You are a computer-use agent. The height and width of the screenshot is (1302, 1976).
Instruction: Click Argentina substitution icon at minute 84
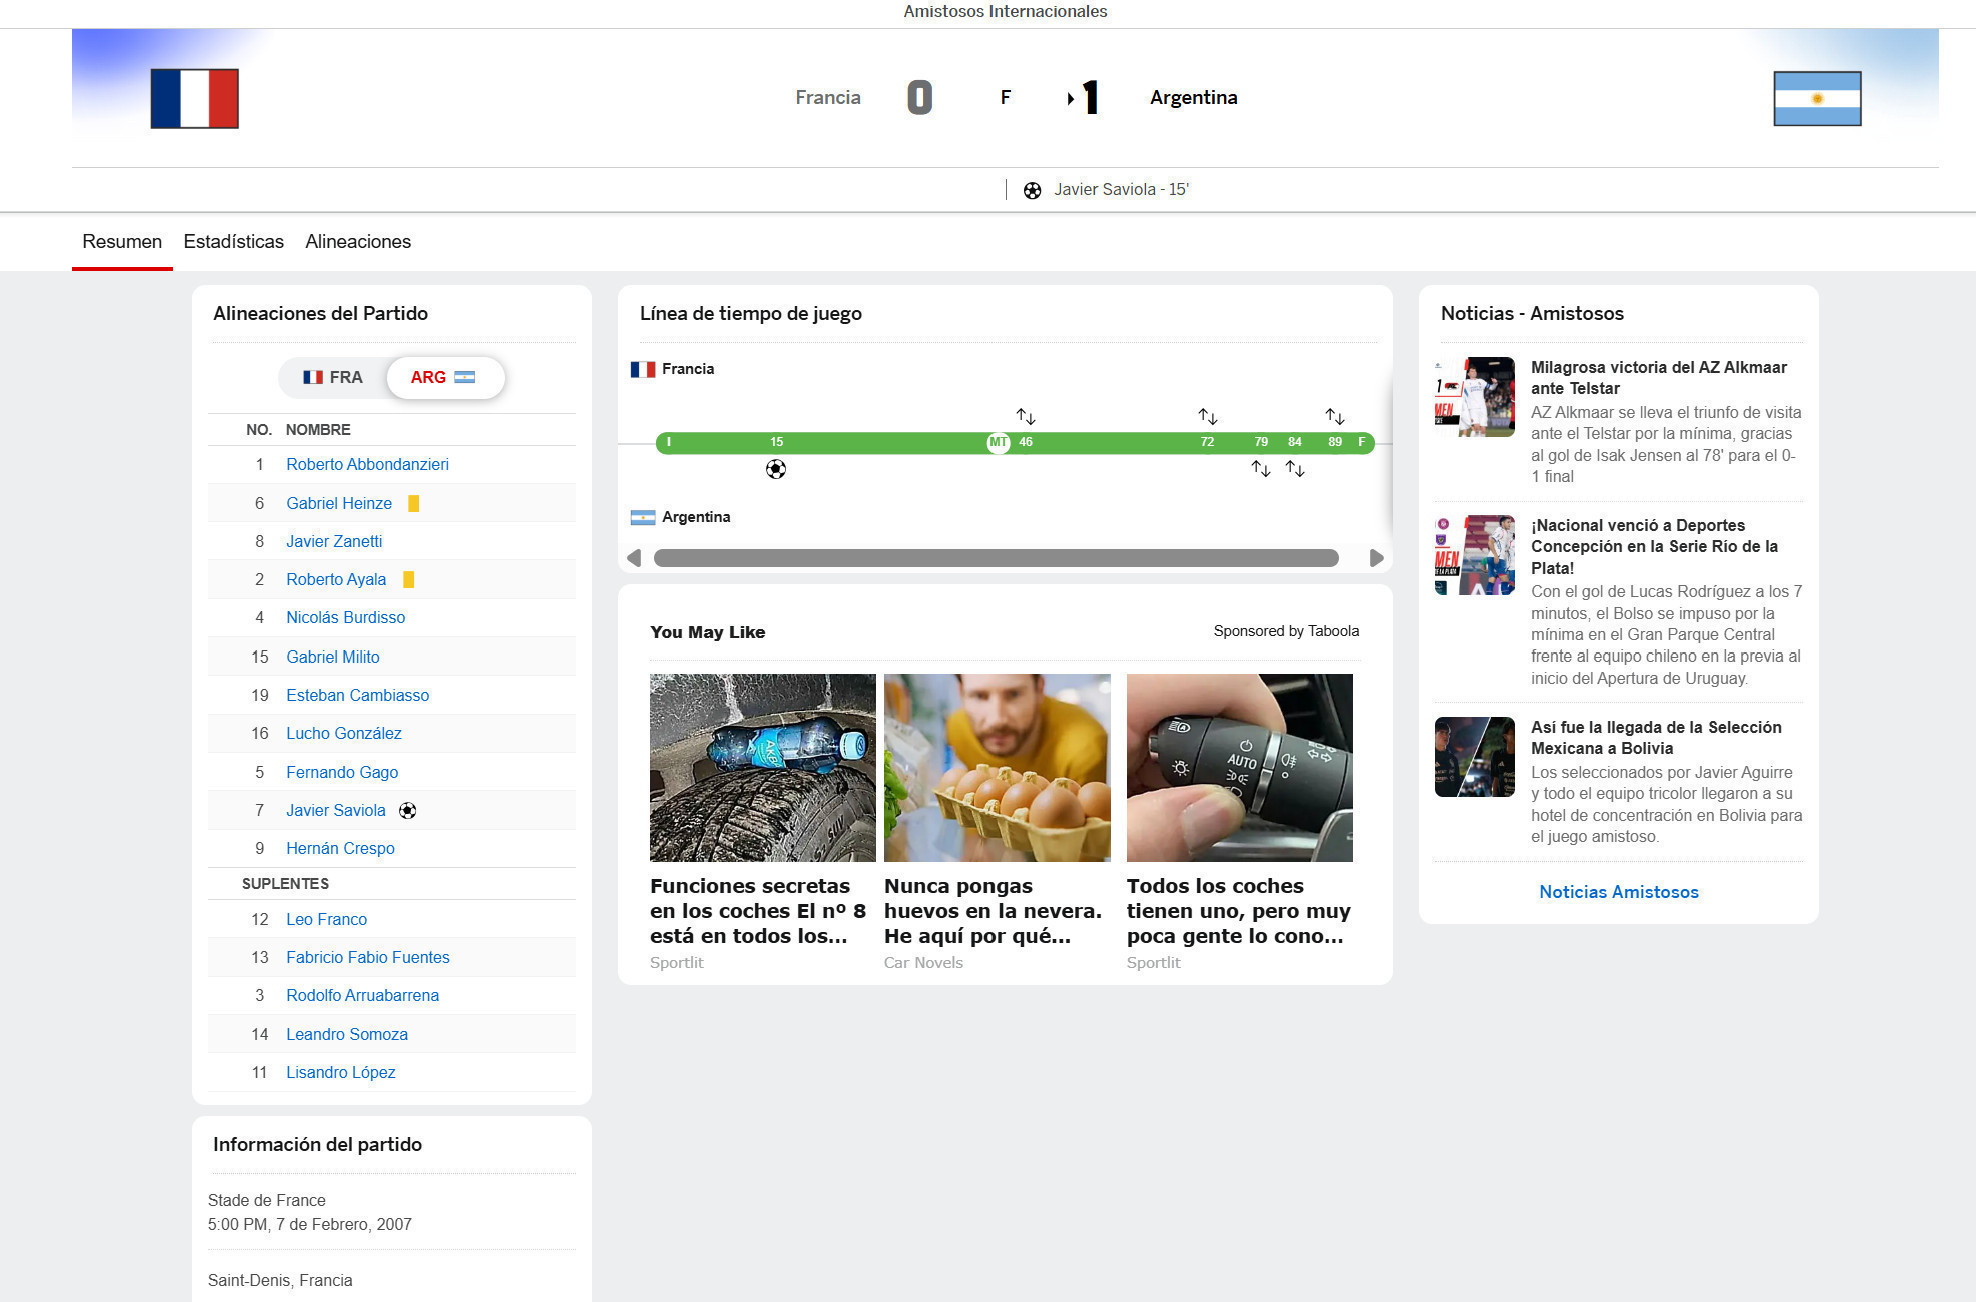pos(1295,468)
